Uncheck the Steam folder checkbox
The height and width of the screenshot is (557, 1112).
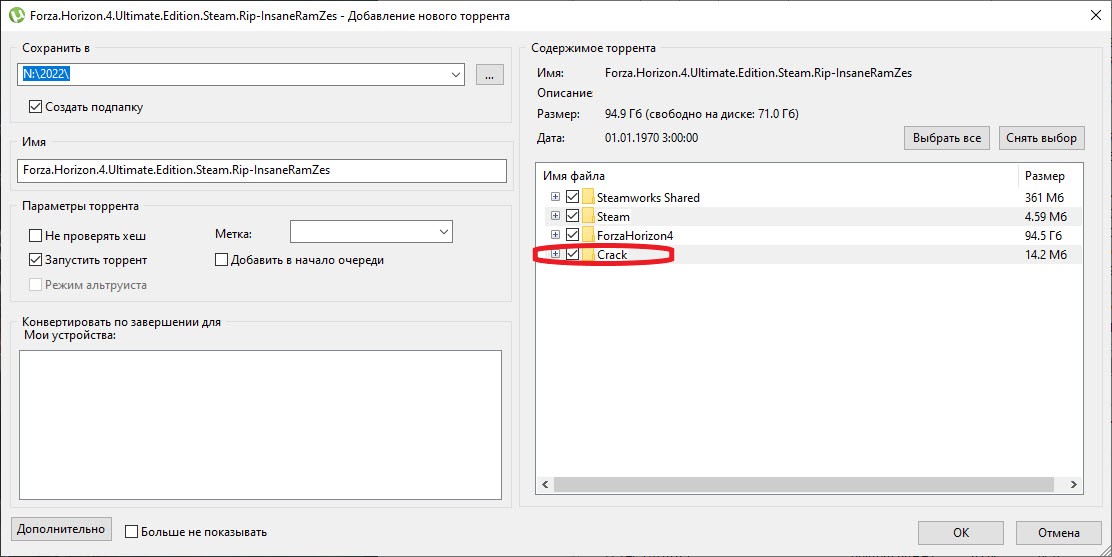[572, 216]
